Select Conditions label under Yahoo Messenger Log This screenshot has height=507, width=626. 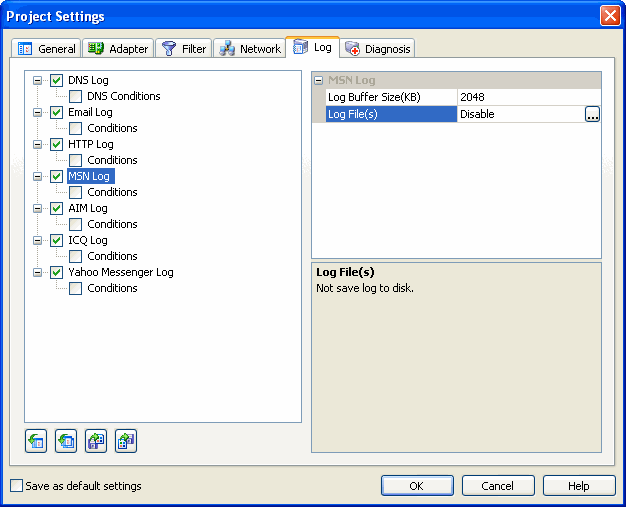tap(112, 288)
